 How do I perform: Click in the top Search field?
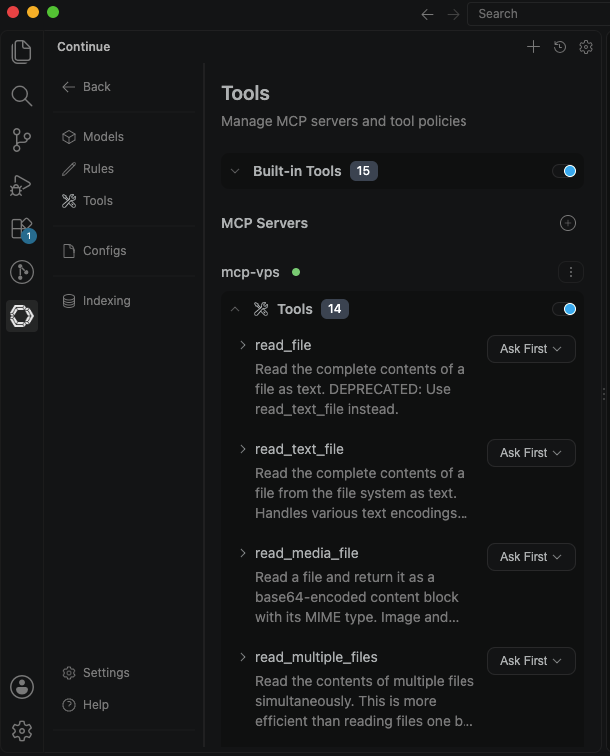click(x=538, y=14)
